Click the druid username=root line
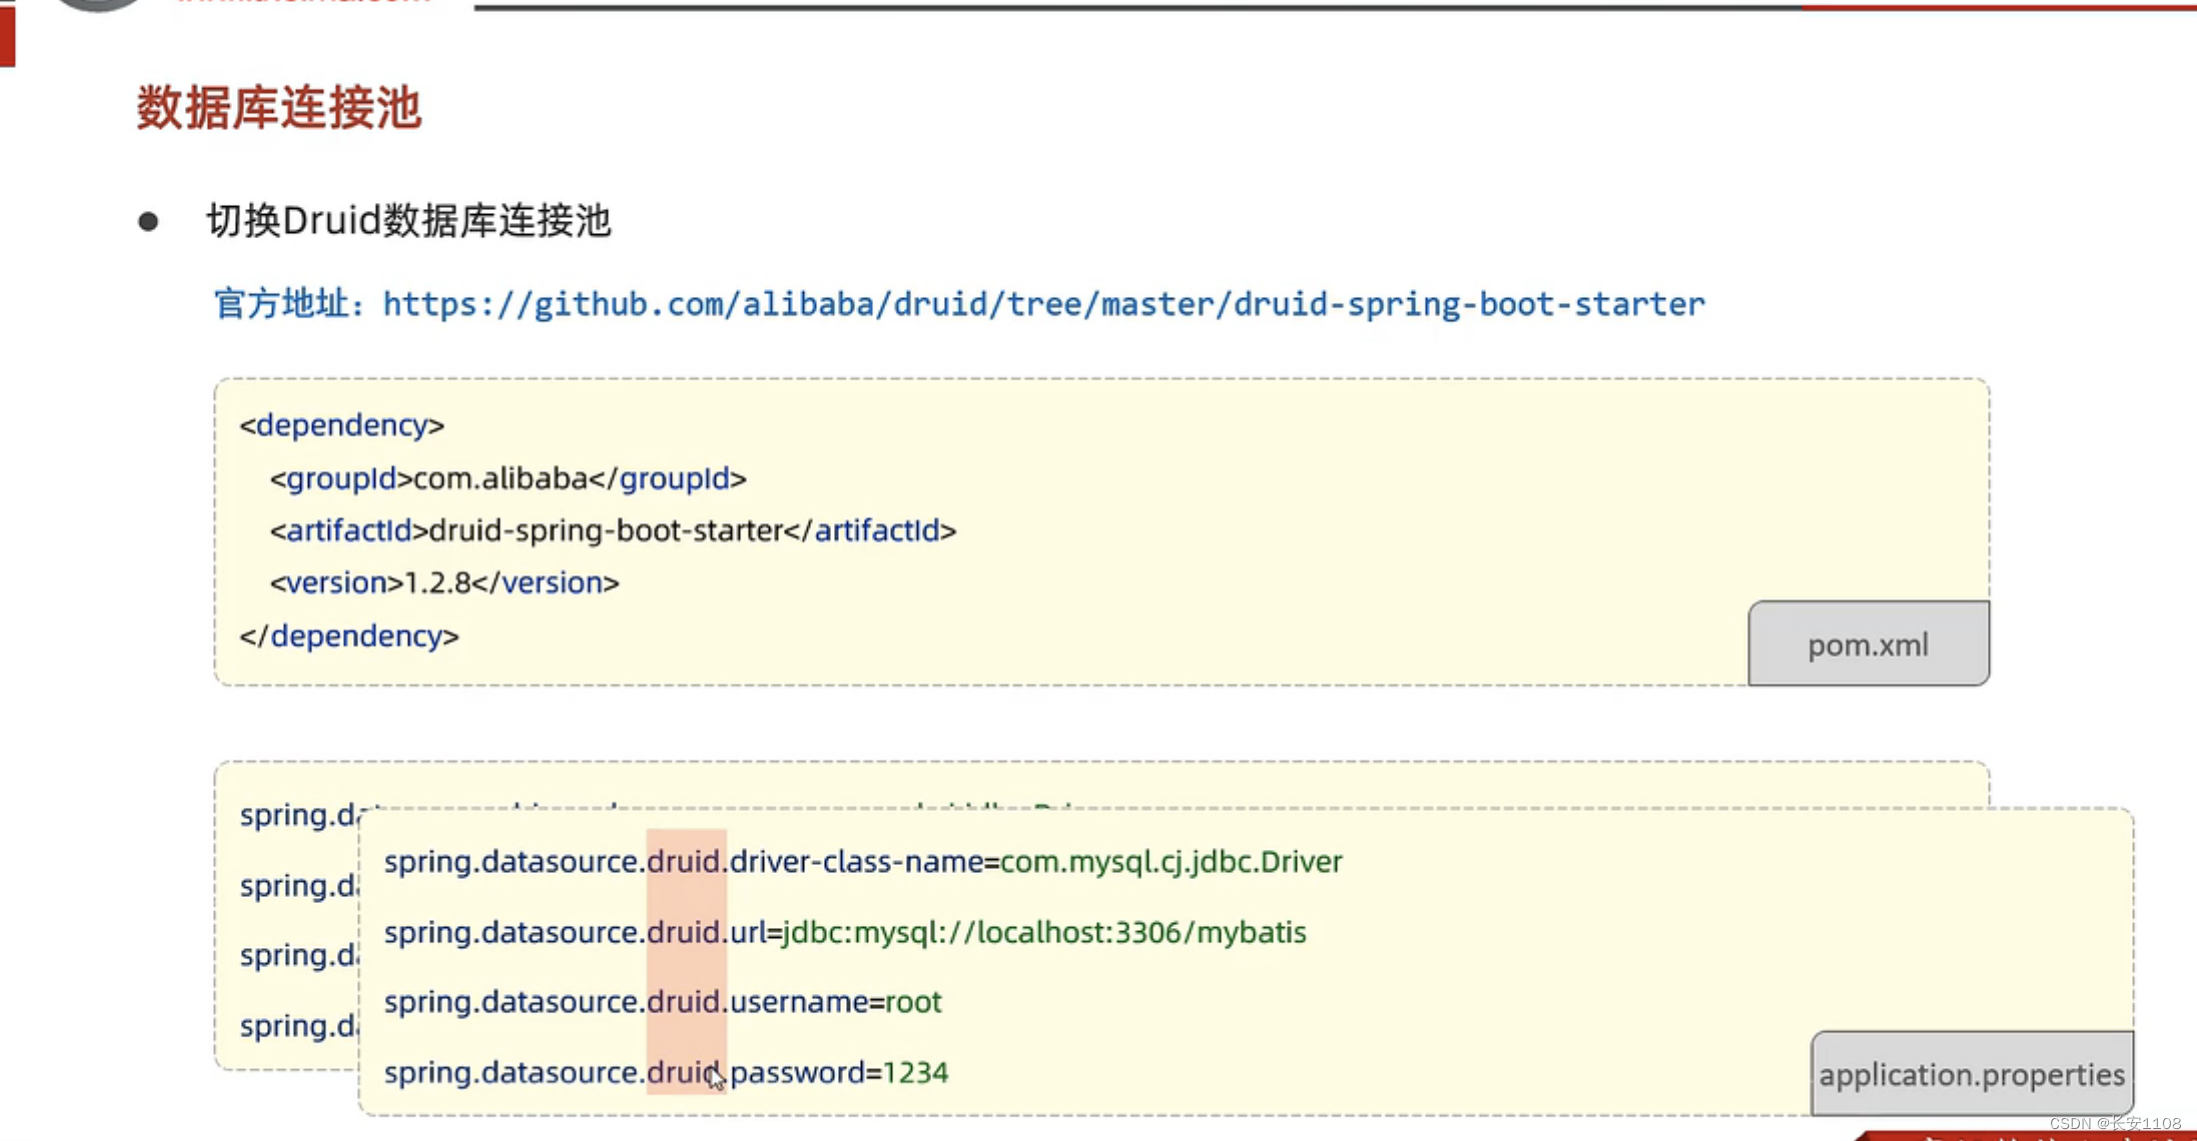Image resolution: width=2197 pixels, height=1141 pixels. coord(663,1001)
